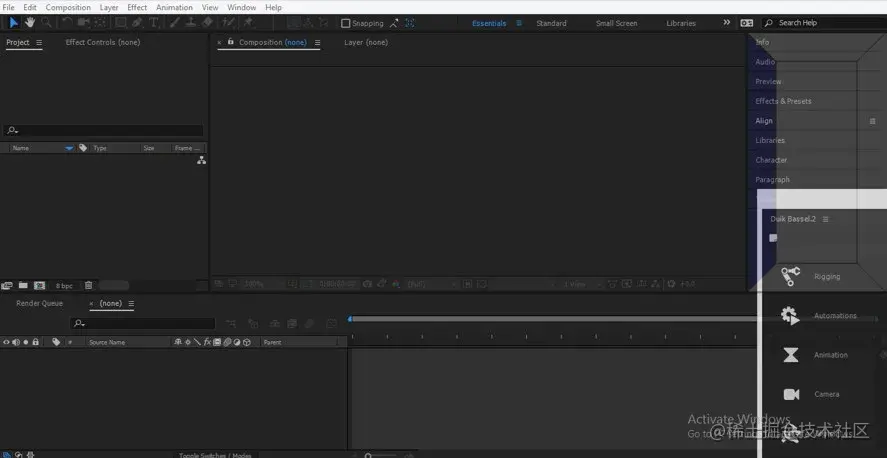887x458 pixels.
Task: Select the Roto Brush tool
Action: click(x=228, y=23)
